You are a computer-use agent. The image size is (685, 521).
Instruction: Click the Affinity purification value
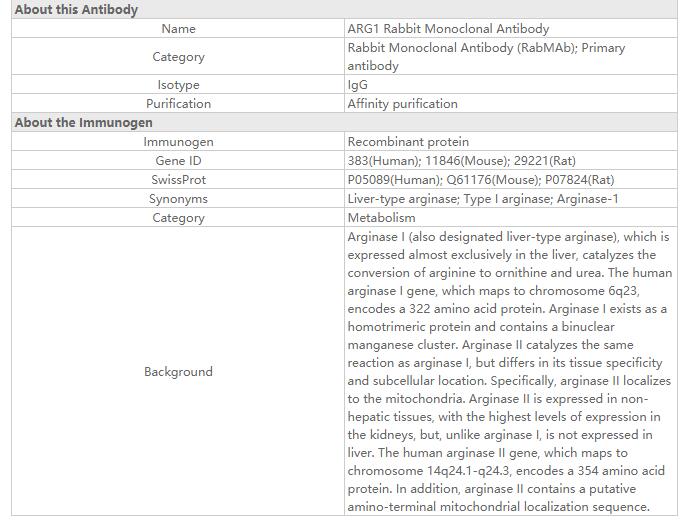point(402,104)
